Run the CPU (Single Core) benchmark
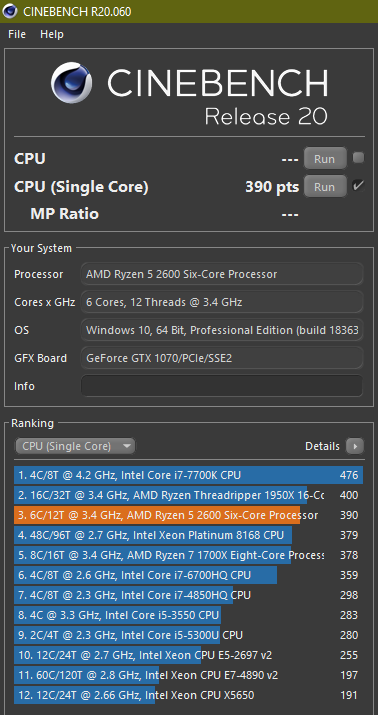378x715 pixels. coord(324,187)
